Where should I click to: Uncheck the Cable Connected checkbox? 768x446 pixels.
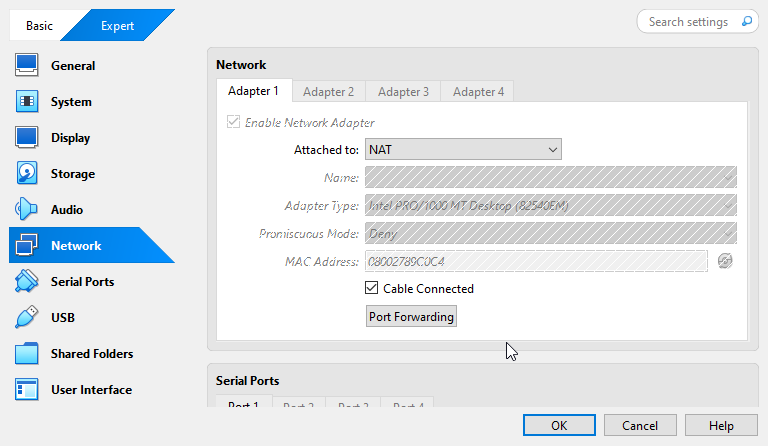pos(371,288)
